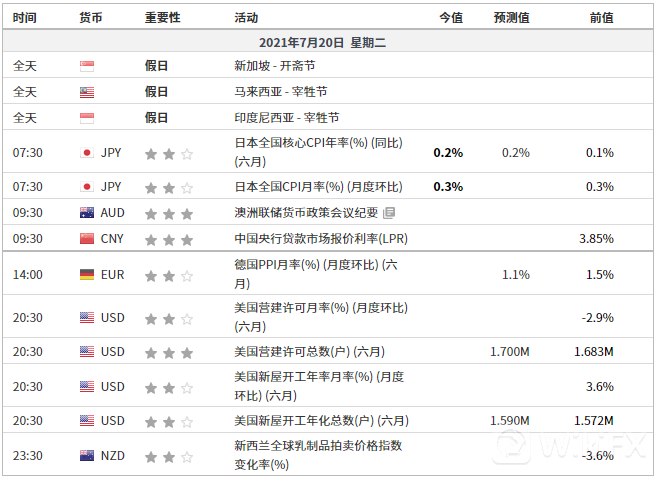Click the 时间 column header
The image size is (657, 480).
[27, 18]
